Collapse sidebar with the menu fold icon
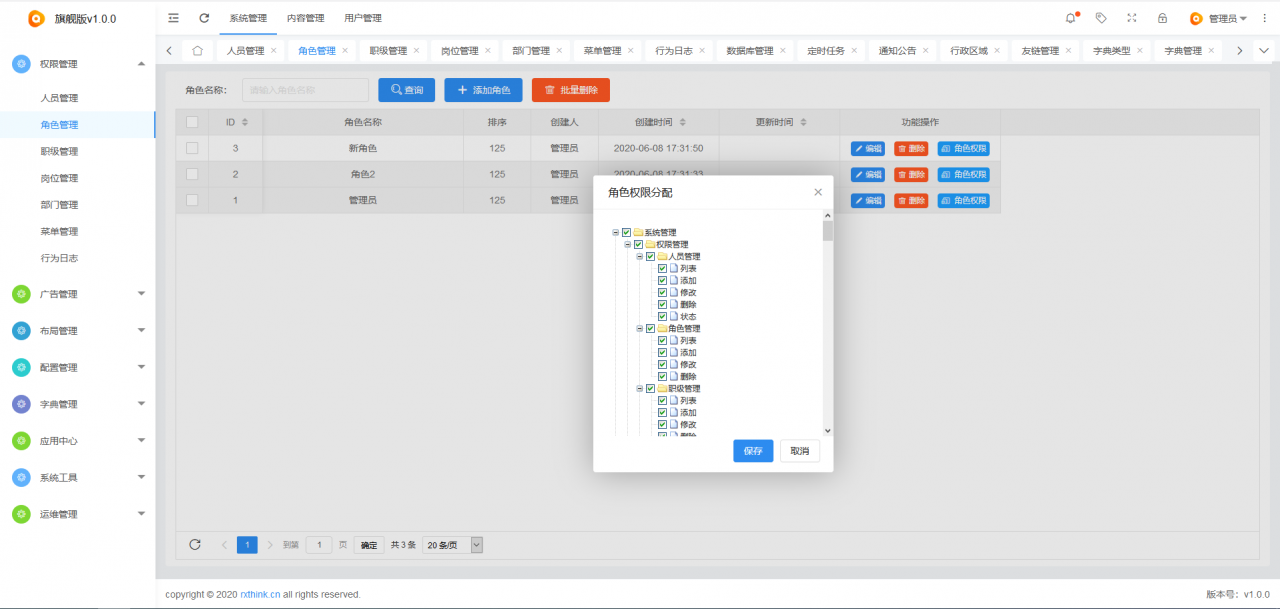This screenshot has width=1280, height=609. (x=174, y=18)
